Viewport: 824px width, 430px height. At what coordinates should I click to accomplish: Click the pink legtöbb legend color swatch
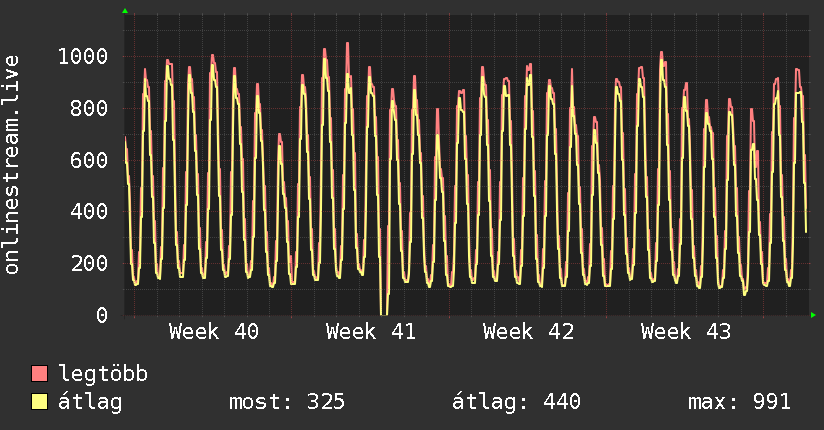click(39, 373)
